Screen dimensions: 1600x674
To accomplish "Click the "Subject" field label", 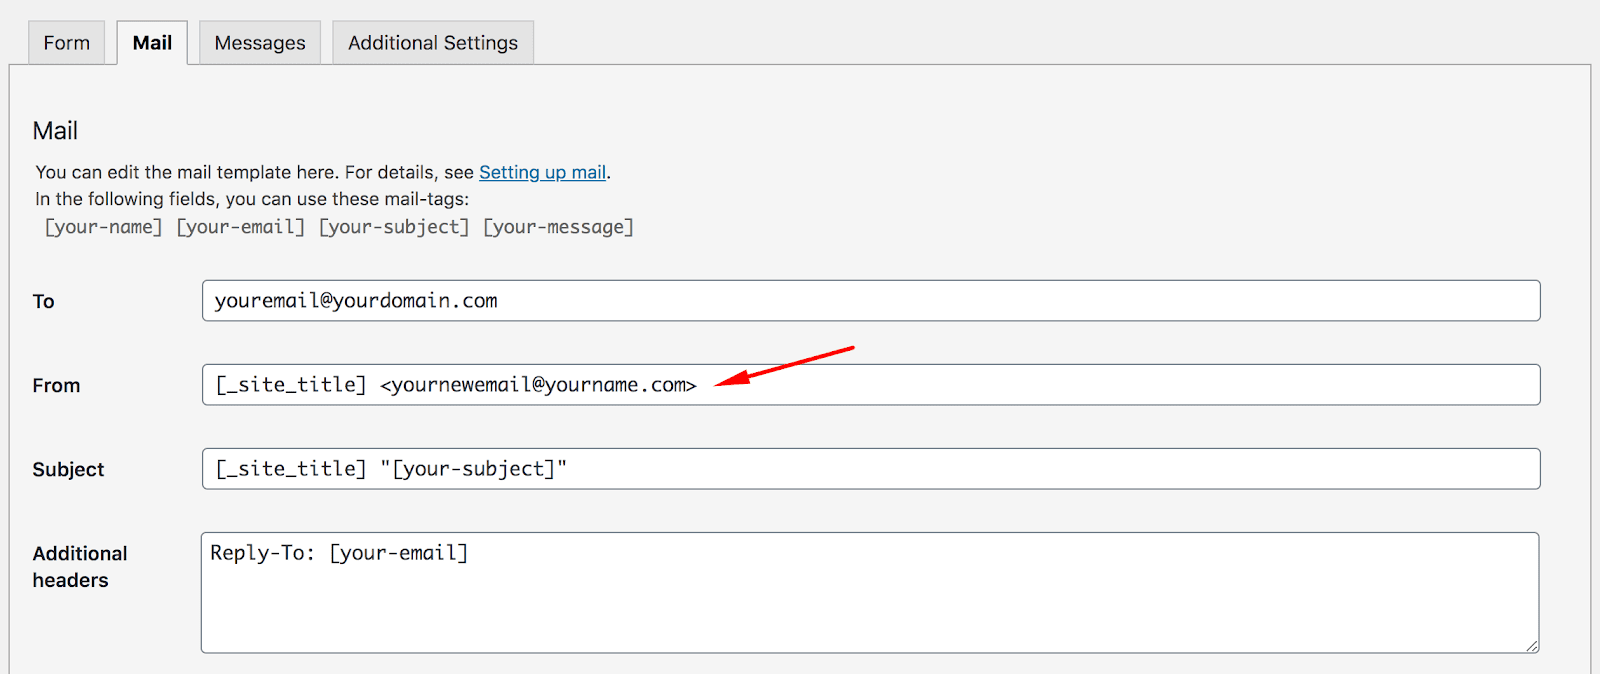I will 68,470.
